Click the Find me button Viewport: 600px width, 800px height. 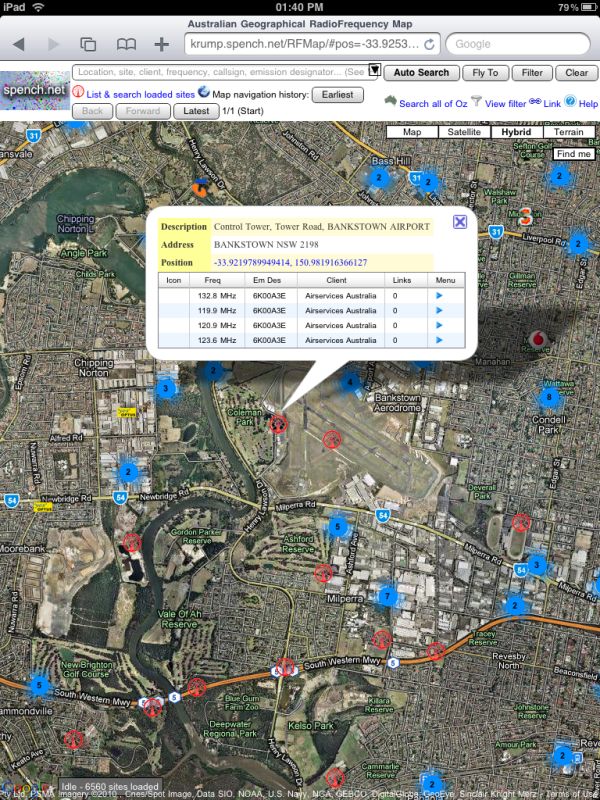(x=574, y=154)
